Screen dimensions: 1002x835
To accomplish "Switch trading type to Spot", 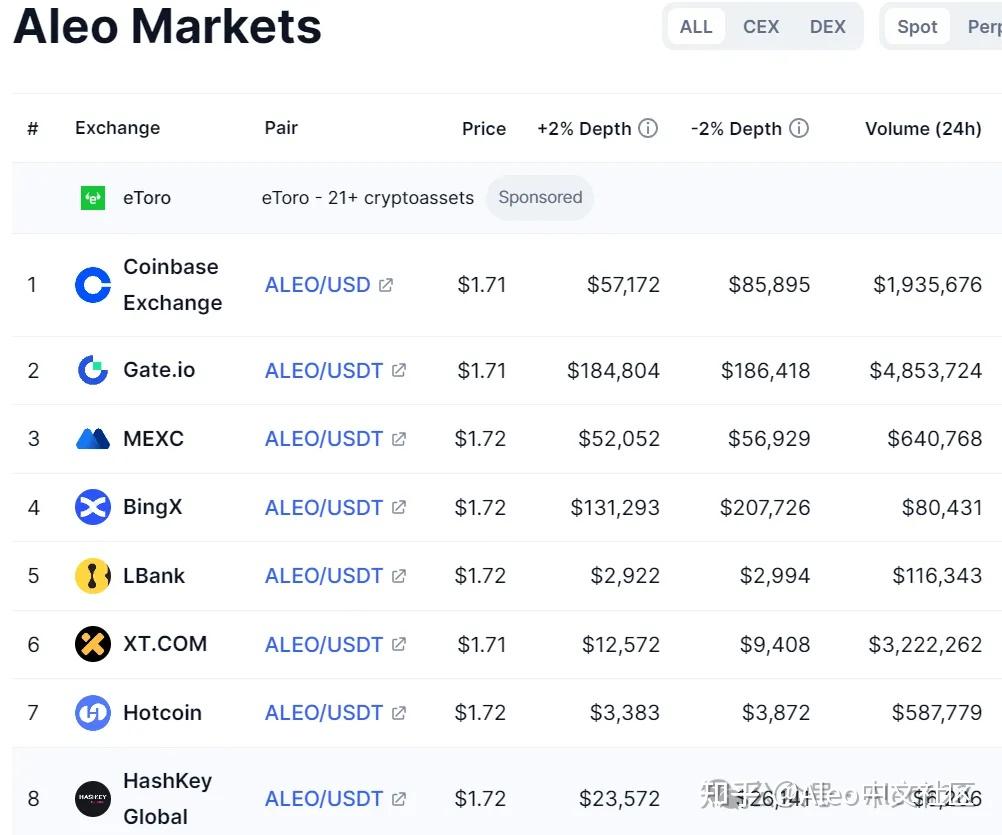I will (x=916, y=27).
